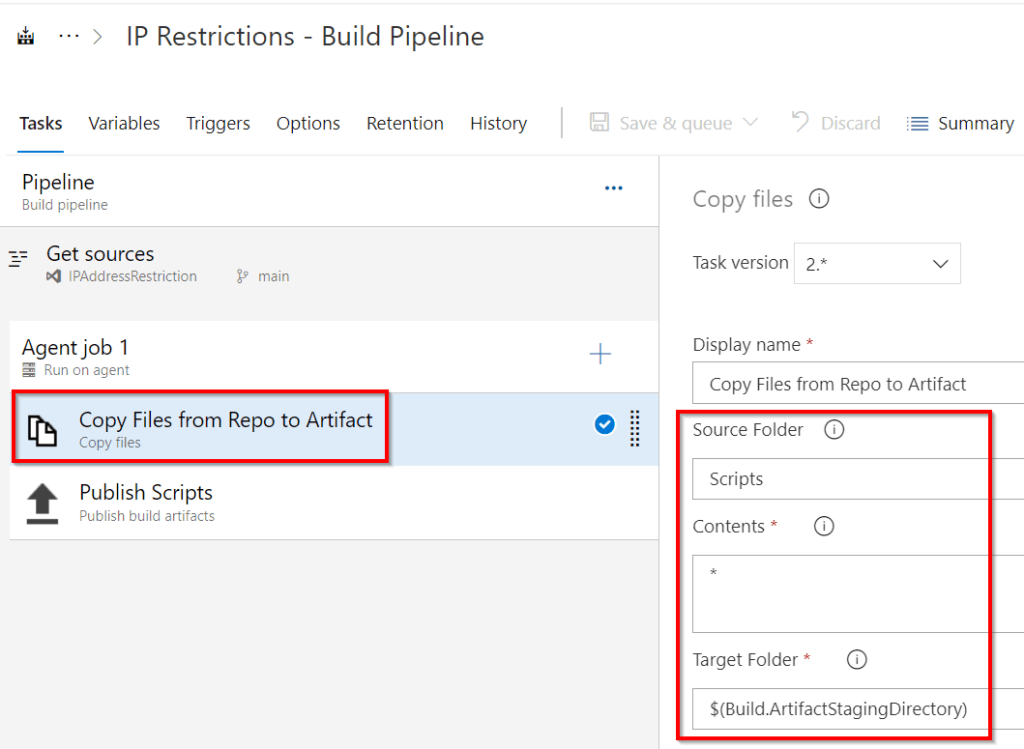Open the Pipeline more options menu
Screen dimensions: 1024x749
coord(614,188)
